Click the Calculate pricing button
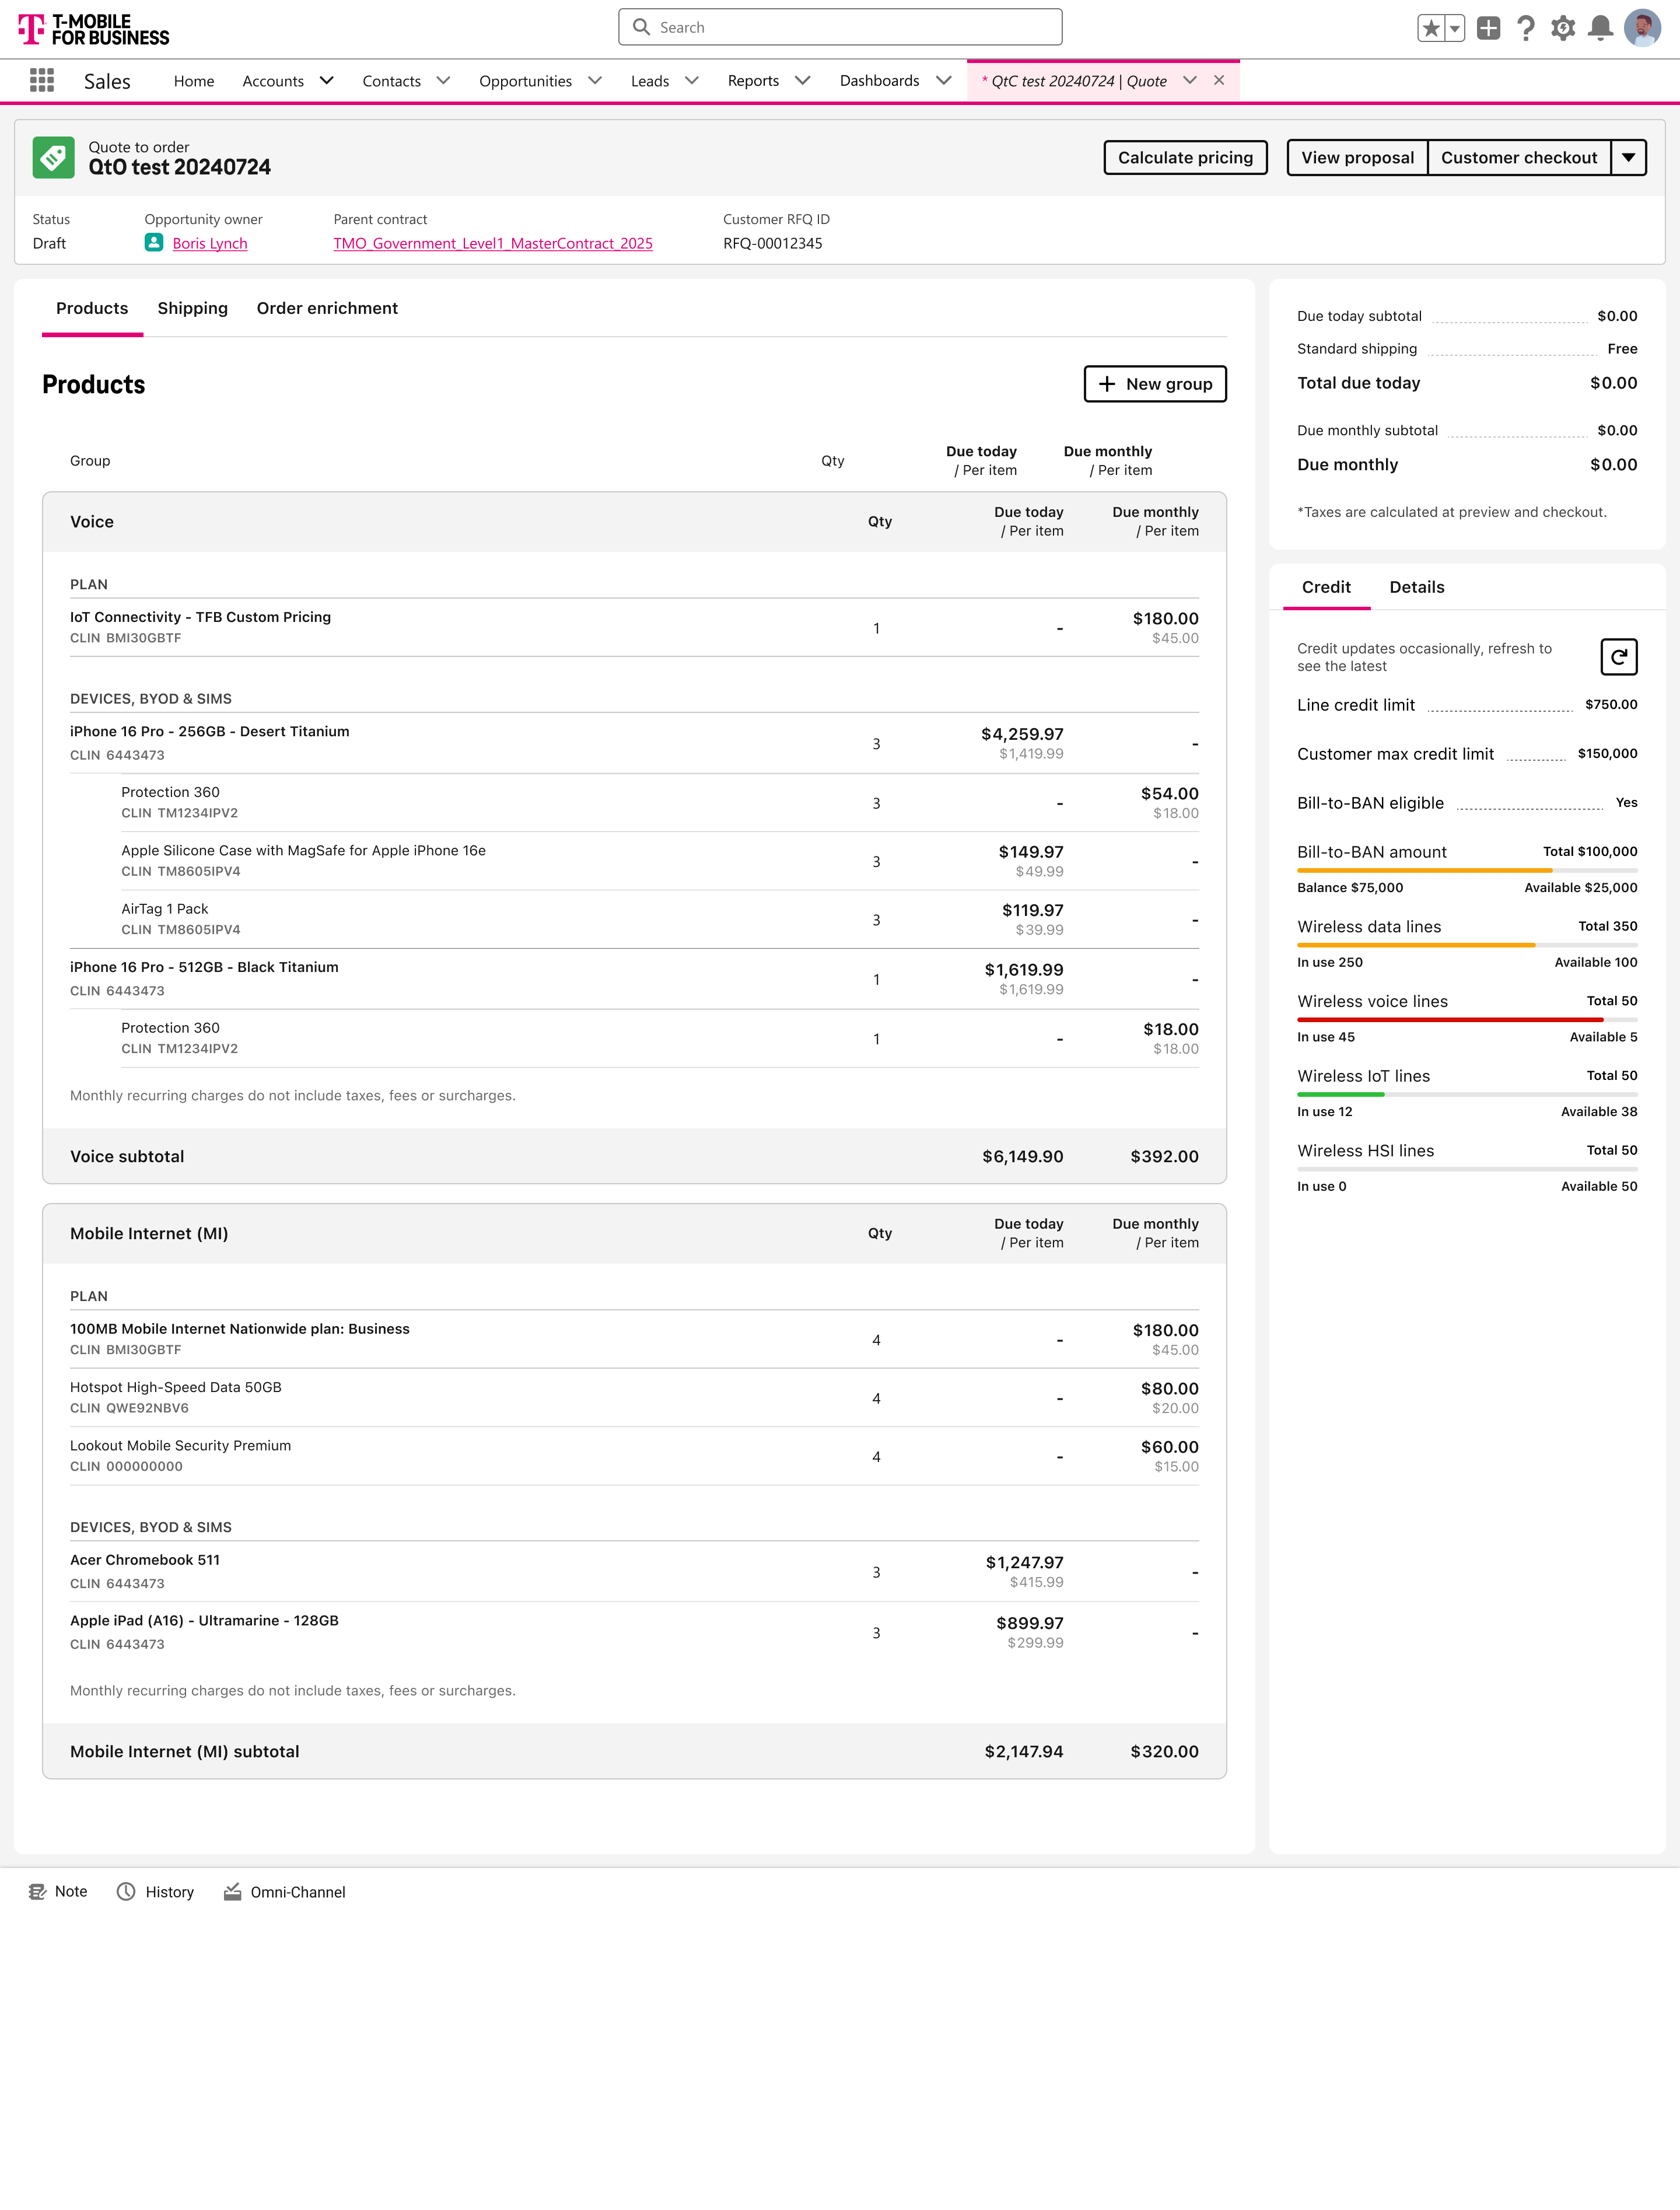The image size is (1680, 2210). coord(1185,157)
